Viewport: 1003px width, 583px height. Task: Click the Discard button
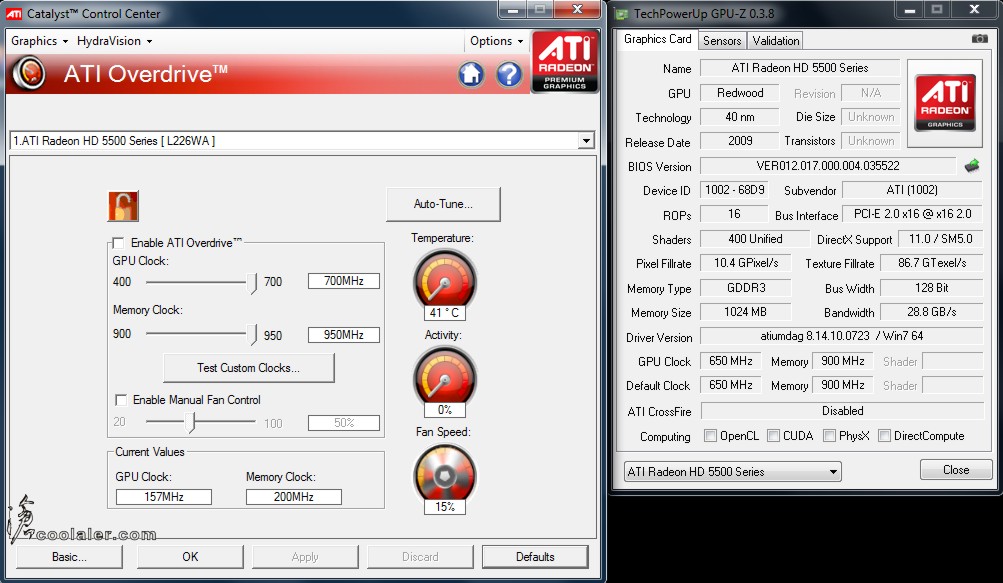420,557
